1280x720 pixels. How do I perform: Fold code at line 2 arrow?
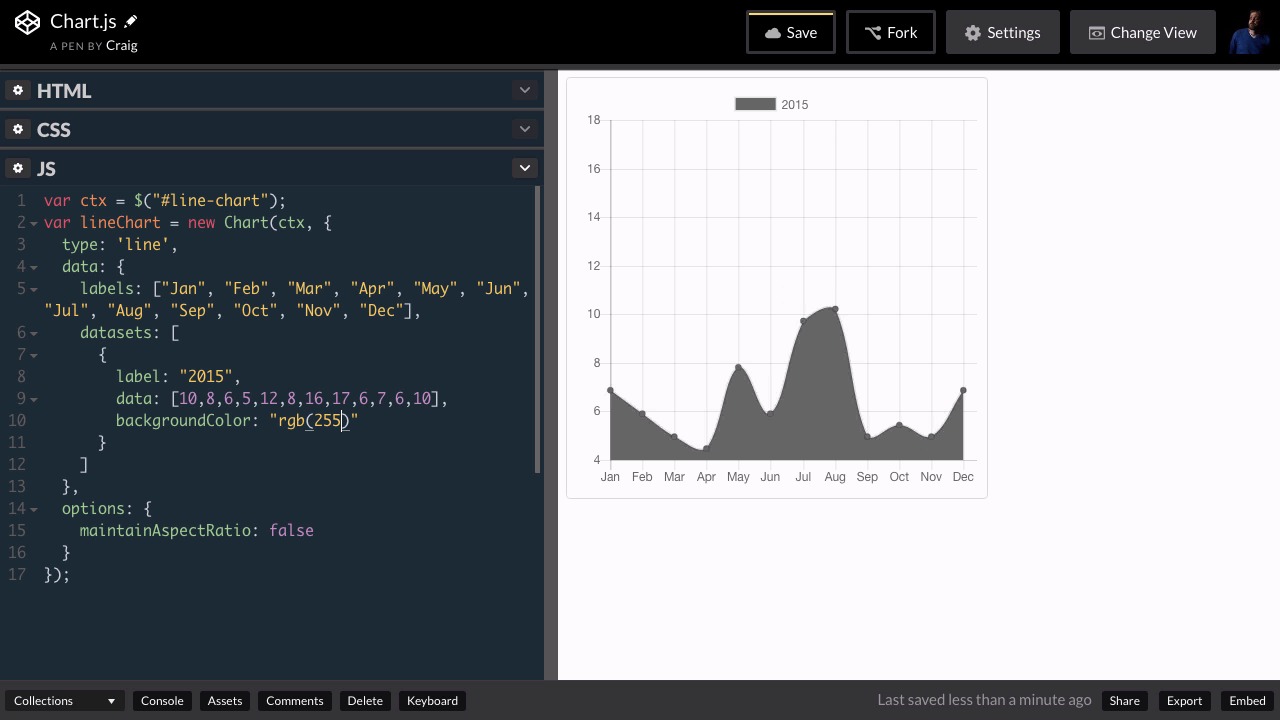[x=33, y=223]
